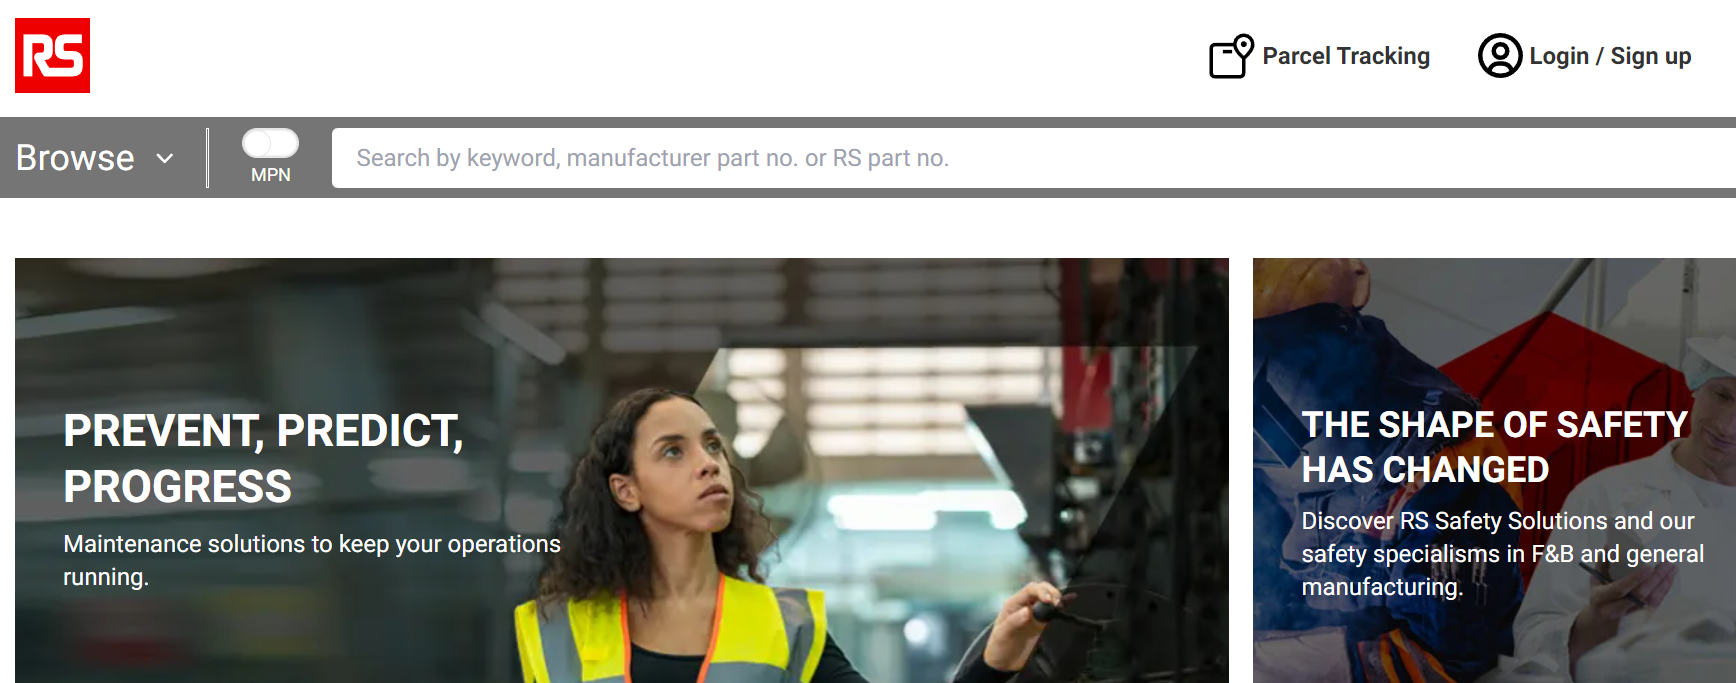Click the MPN label under the toggle
The height and width of the screenshot is (683, 1736).
[271, 175]
